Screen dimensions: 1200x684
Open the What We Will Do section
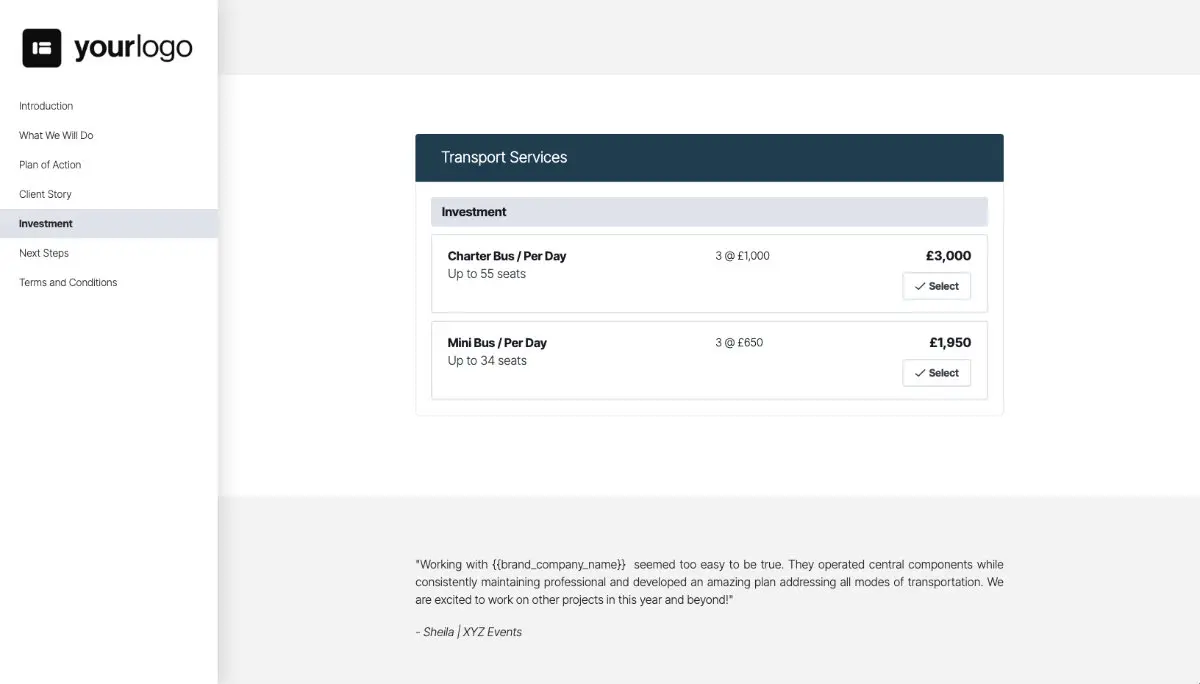(x=56, y=135)
